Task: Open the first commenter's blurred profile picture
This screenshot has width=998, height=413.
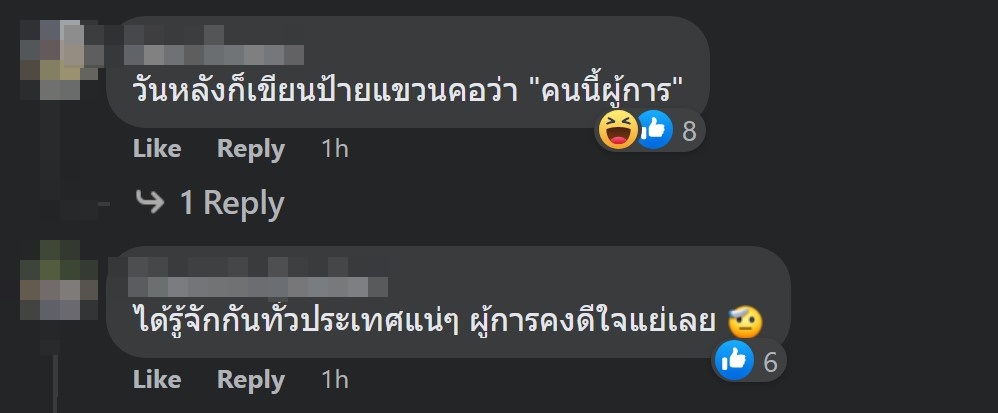Action: click(x=59, y=60)
